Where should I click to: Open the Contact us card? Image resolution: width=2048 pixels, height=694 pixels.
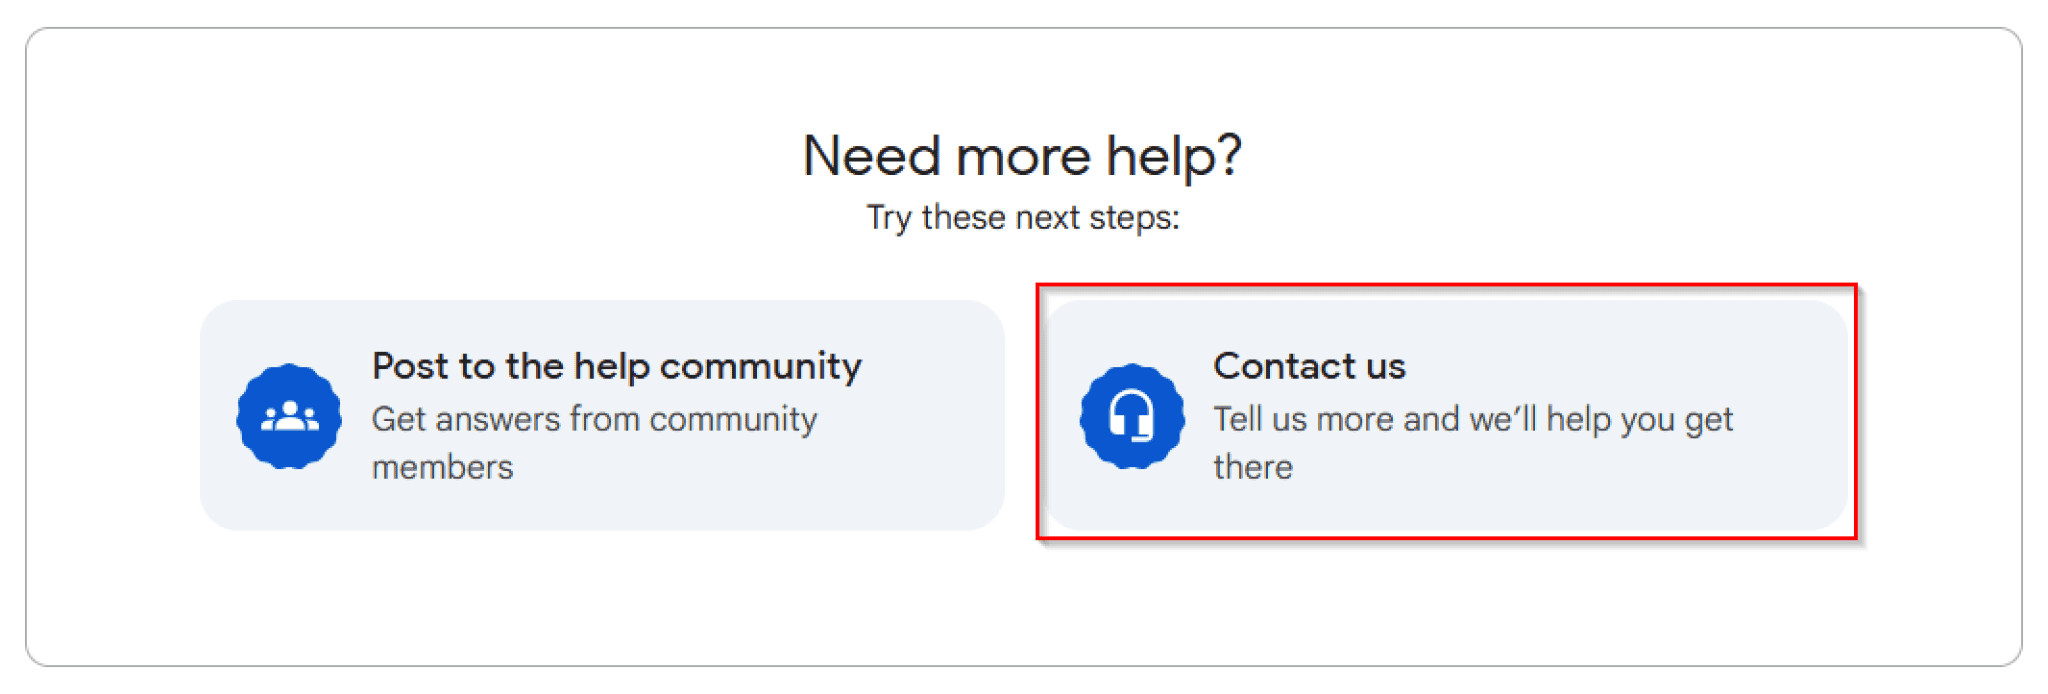coord(1446,415)
